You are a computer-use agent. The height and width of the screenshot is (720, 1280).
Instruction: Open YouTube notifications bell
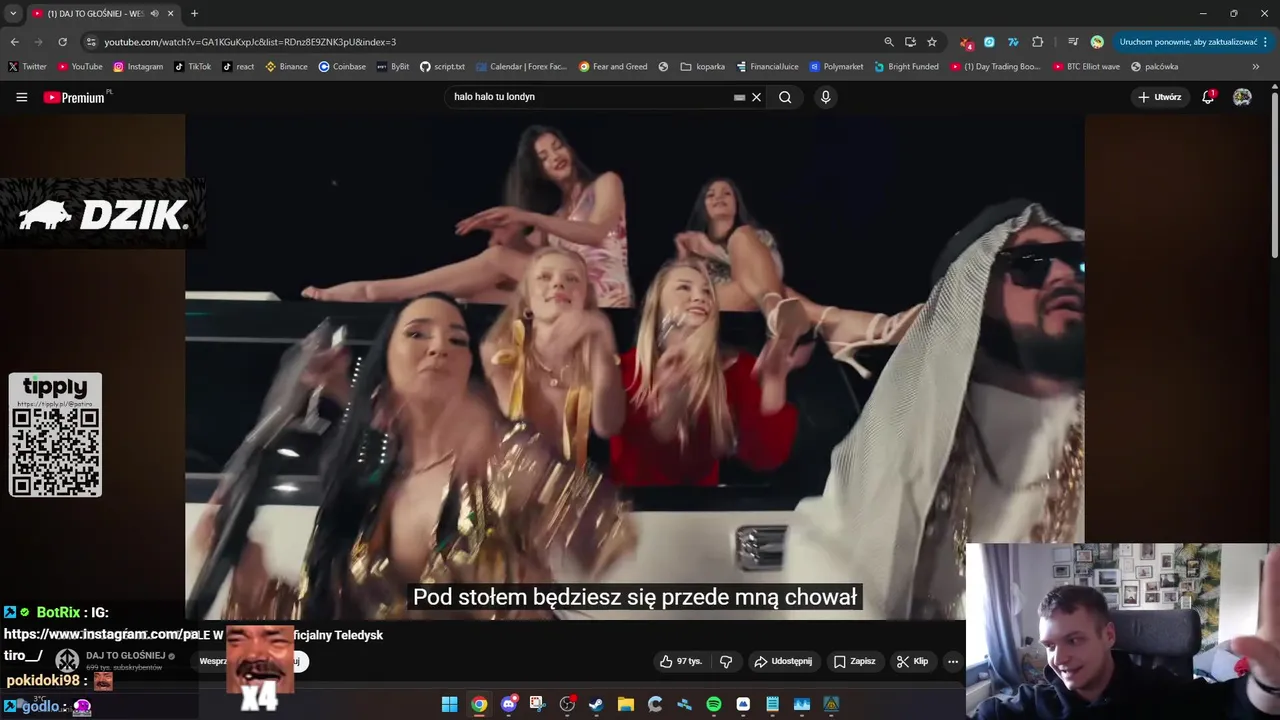point(1208,97)
